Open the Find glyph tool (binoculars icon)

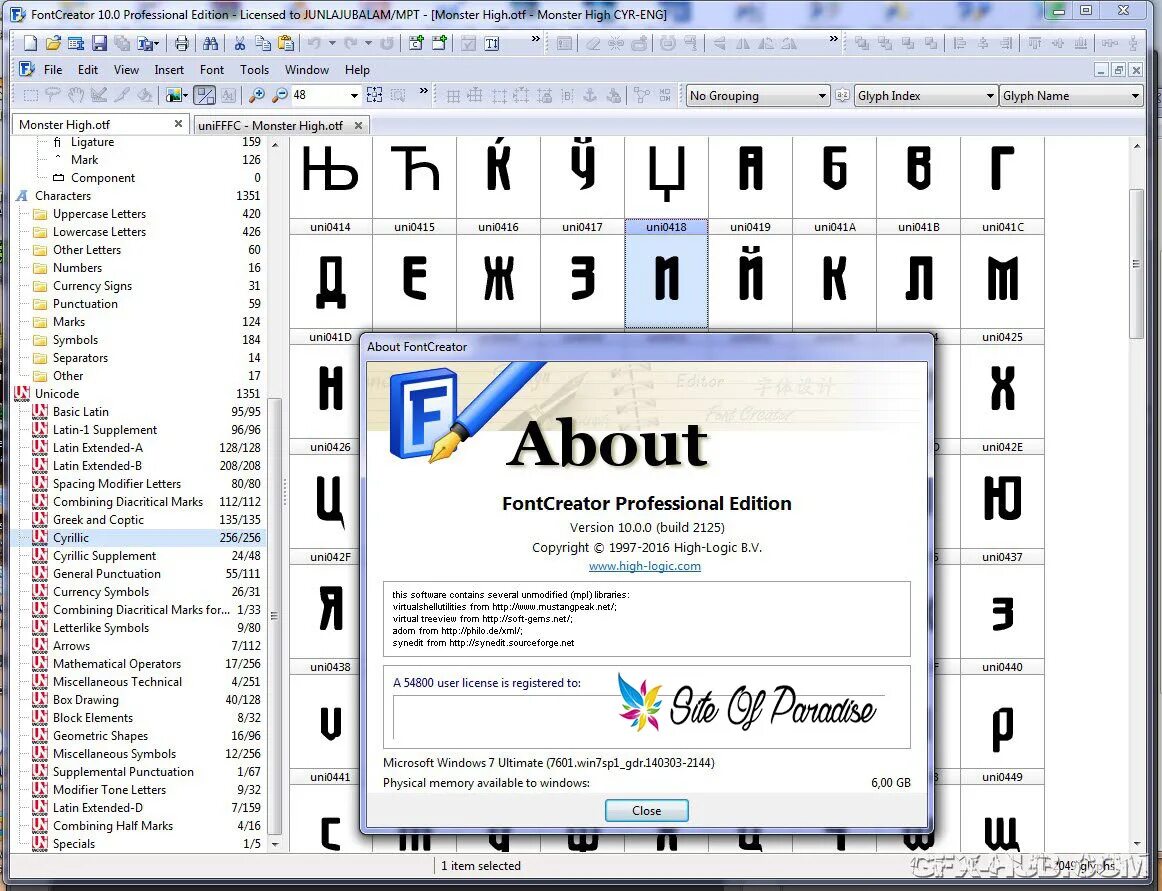[x=212, y=42]
